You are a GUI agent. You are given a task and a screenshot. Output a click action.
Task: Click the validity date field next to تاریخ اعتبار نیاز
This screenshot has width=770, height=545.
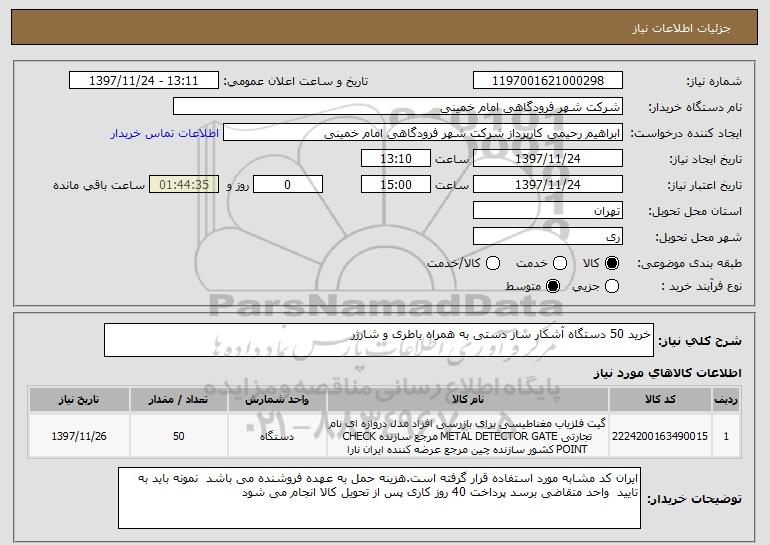(x=548, y=184)
